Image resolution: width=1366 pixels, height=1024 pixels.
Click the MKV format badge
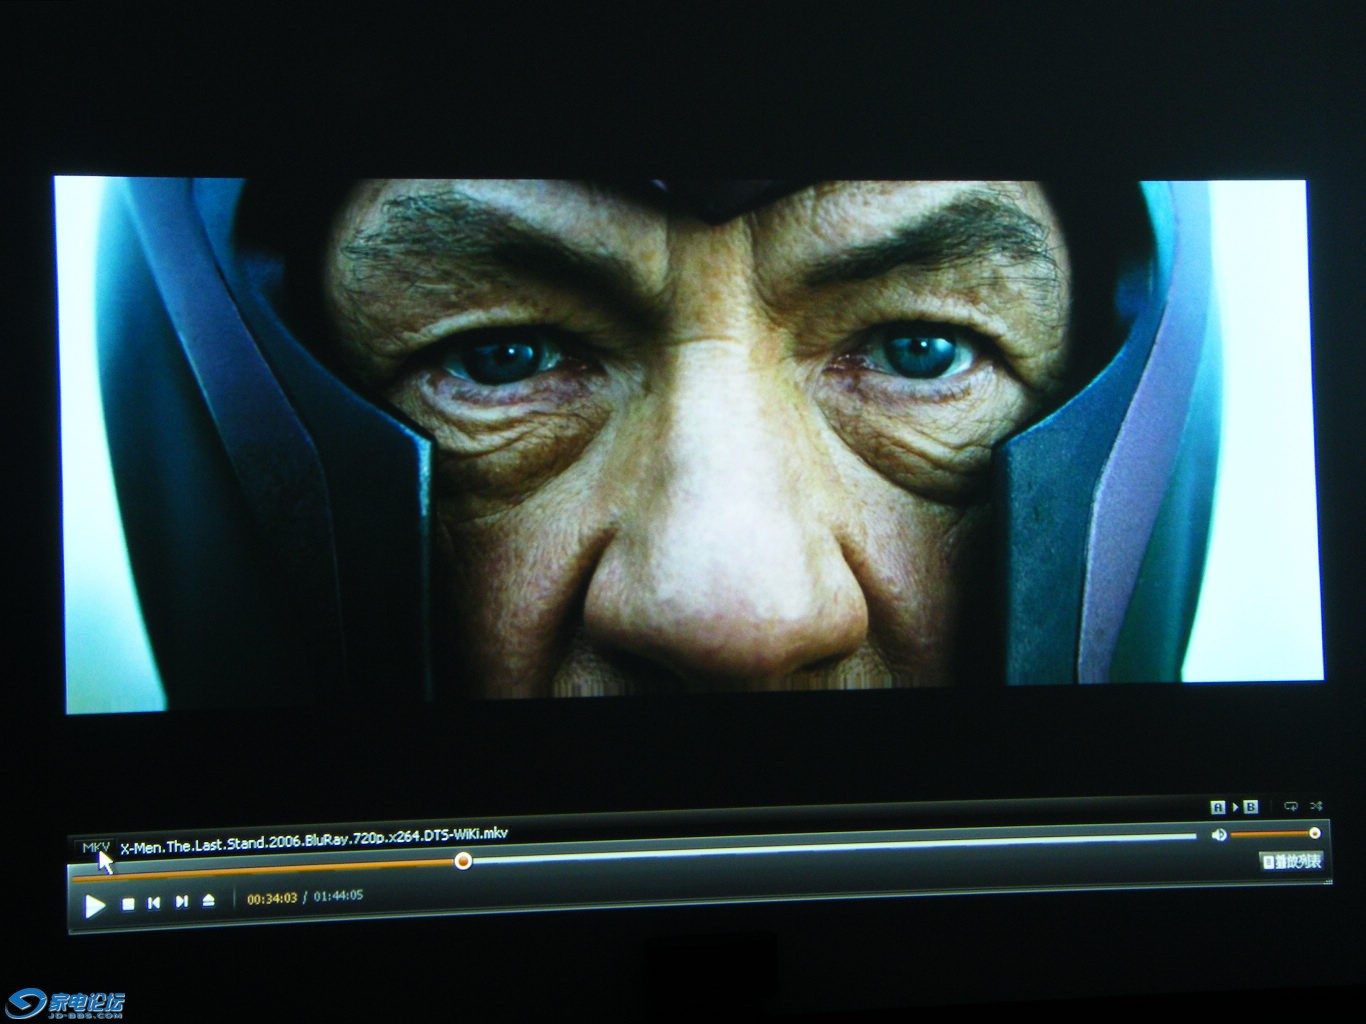[96, 848]
